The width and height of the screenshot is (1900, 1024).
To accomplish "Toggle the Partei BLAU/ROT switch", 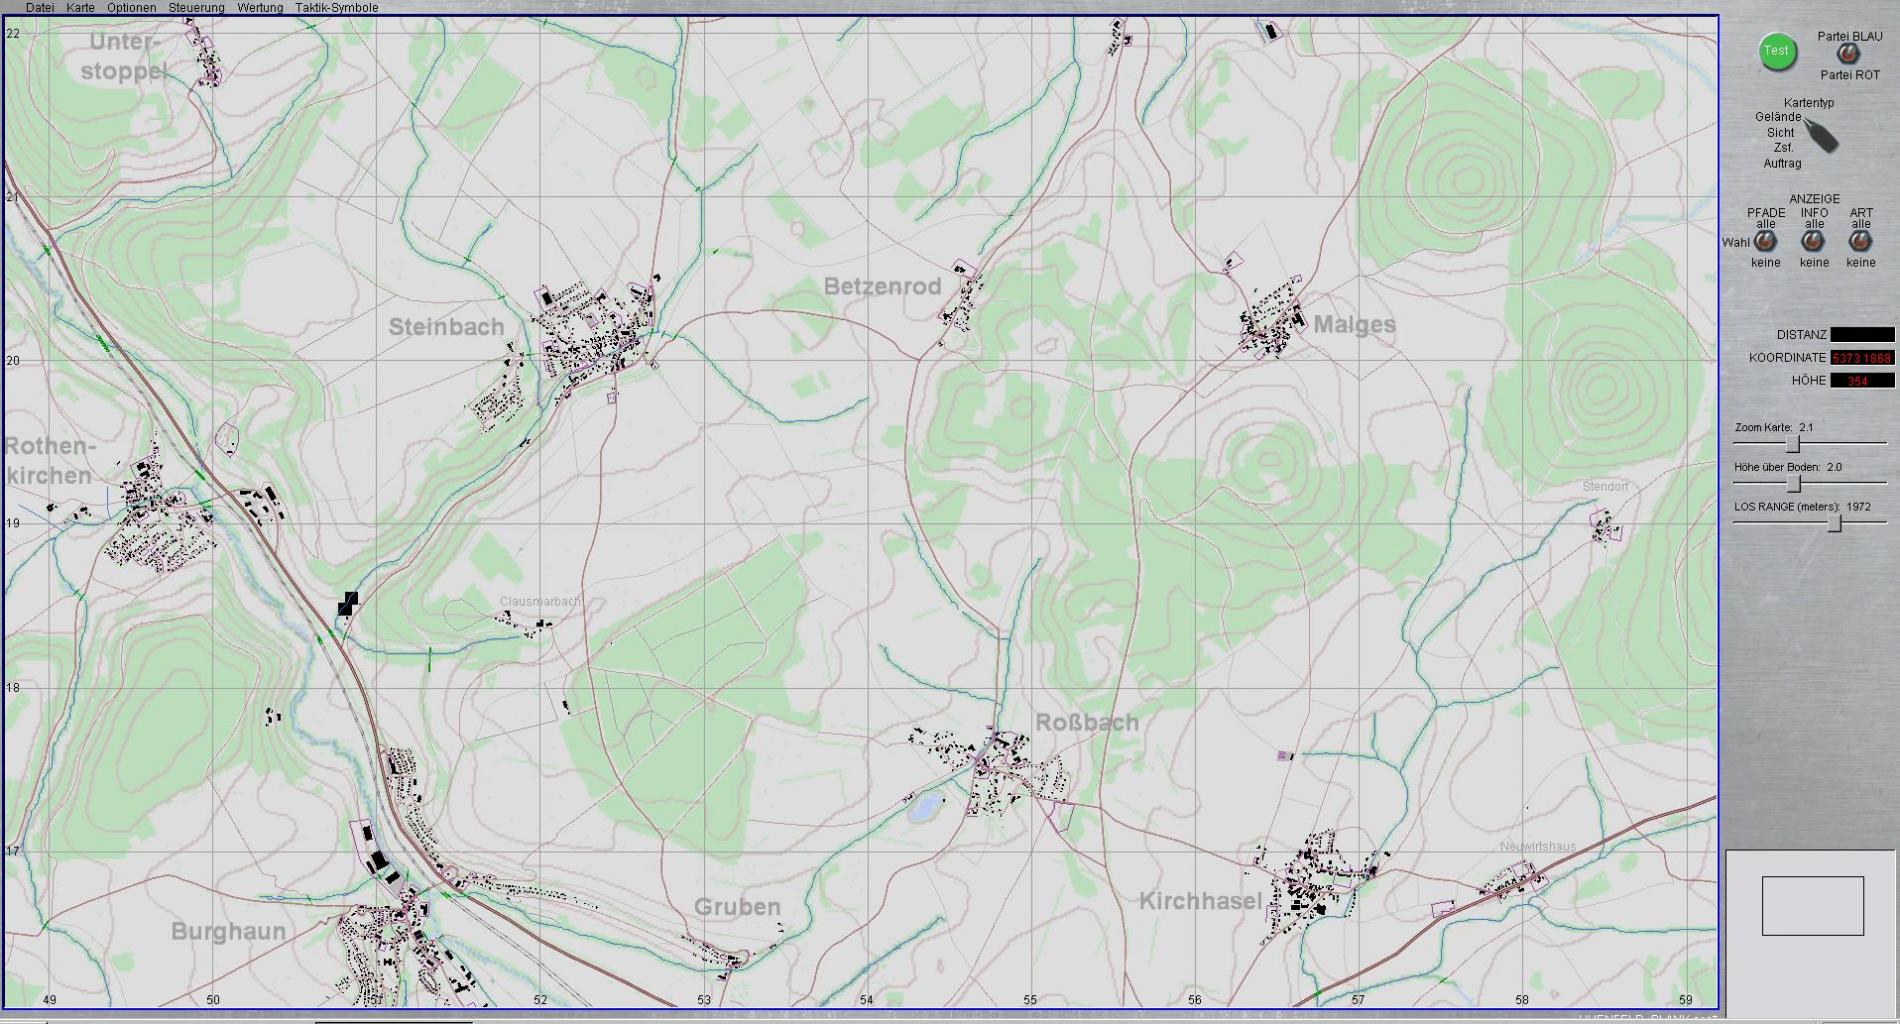I will tap(1849, 55).
